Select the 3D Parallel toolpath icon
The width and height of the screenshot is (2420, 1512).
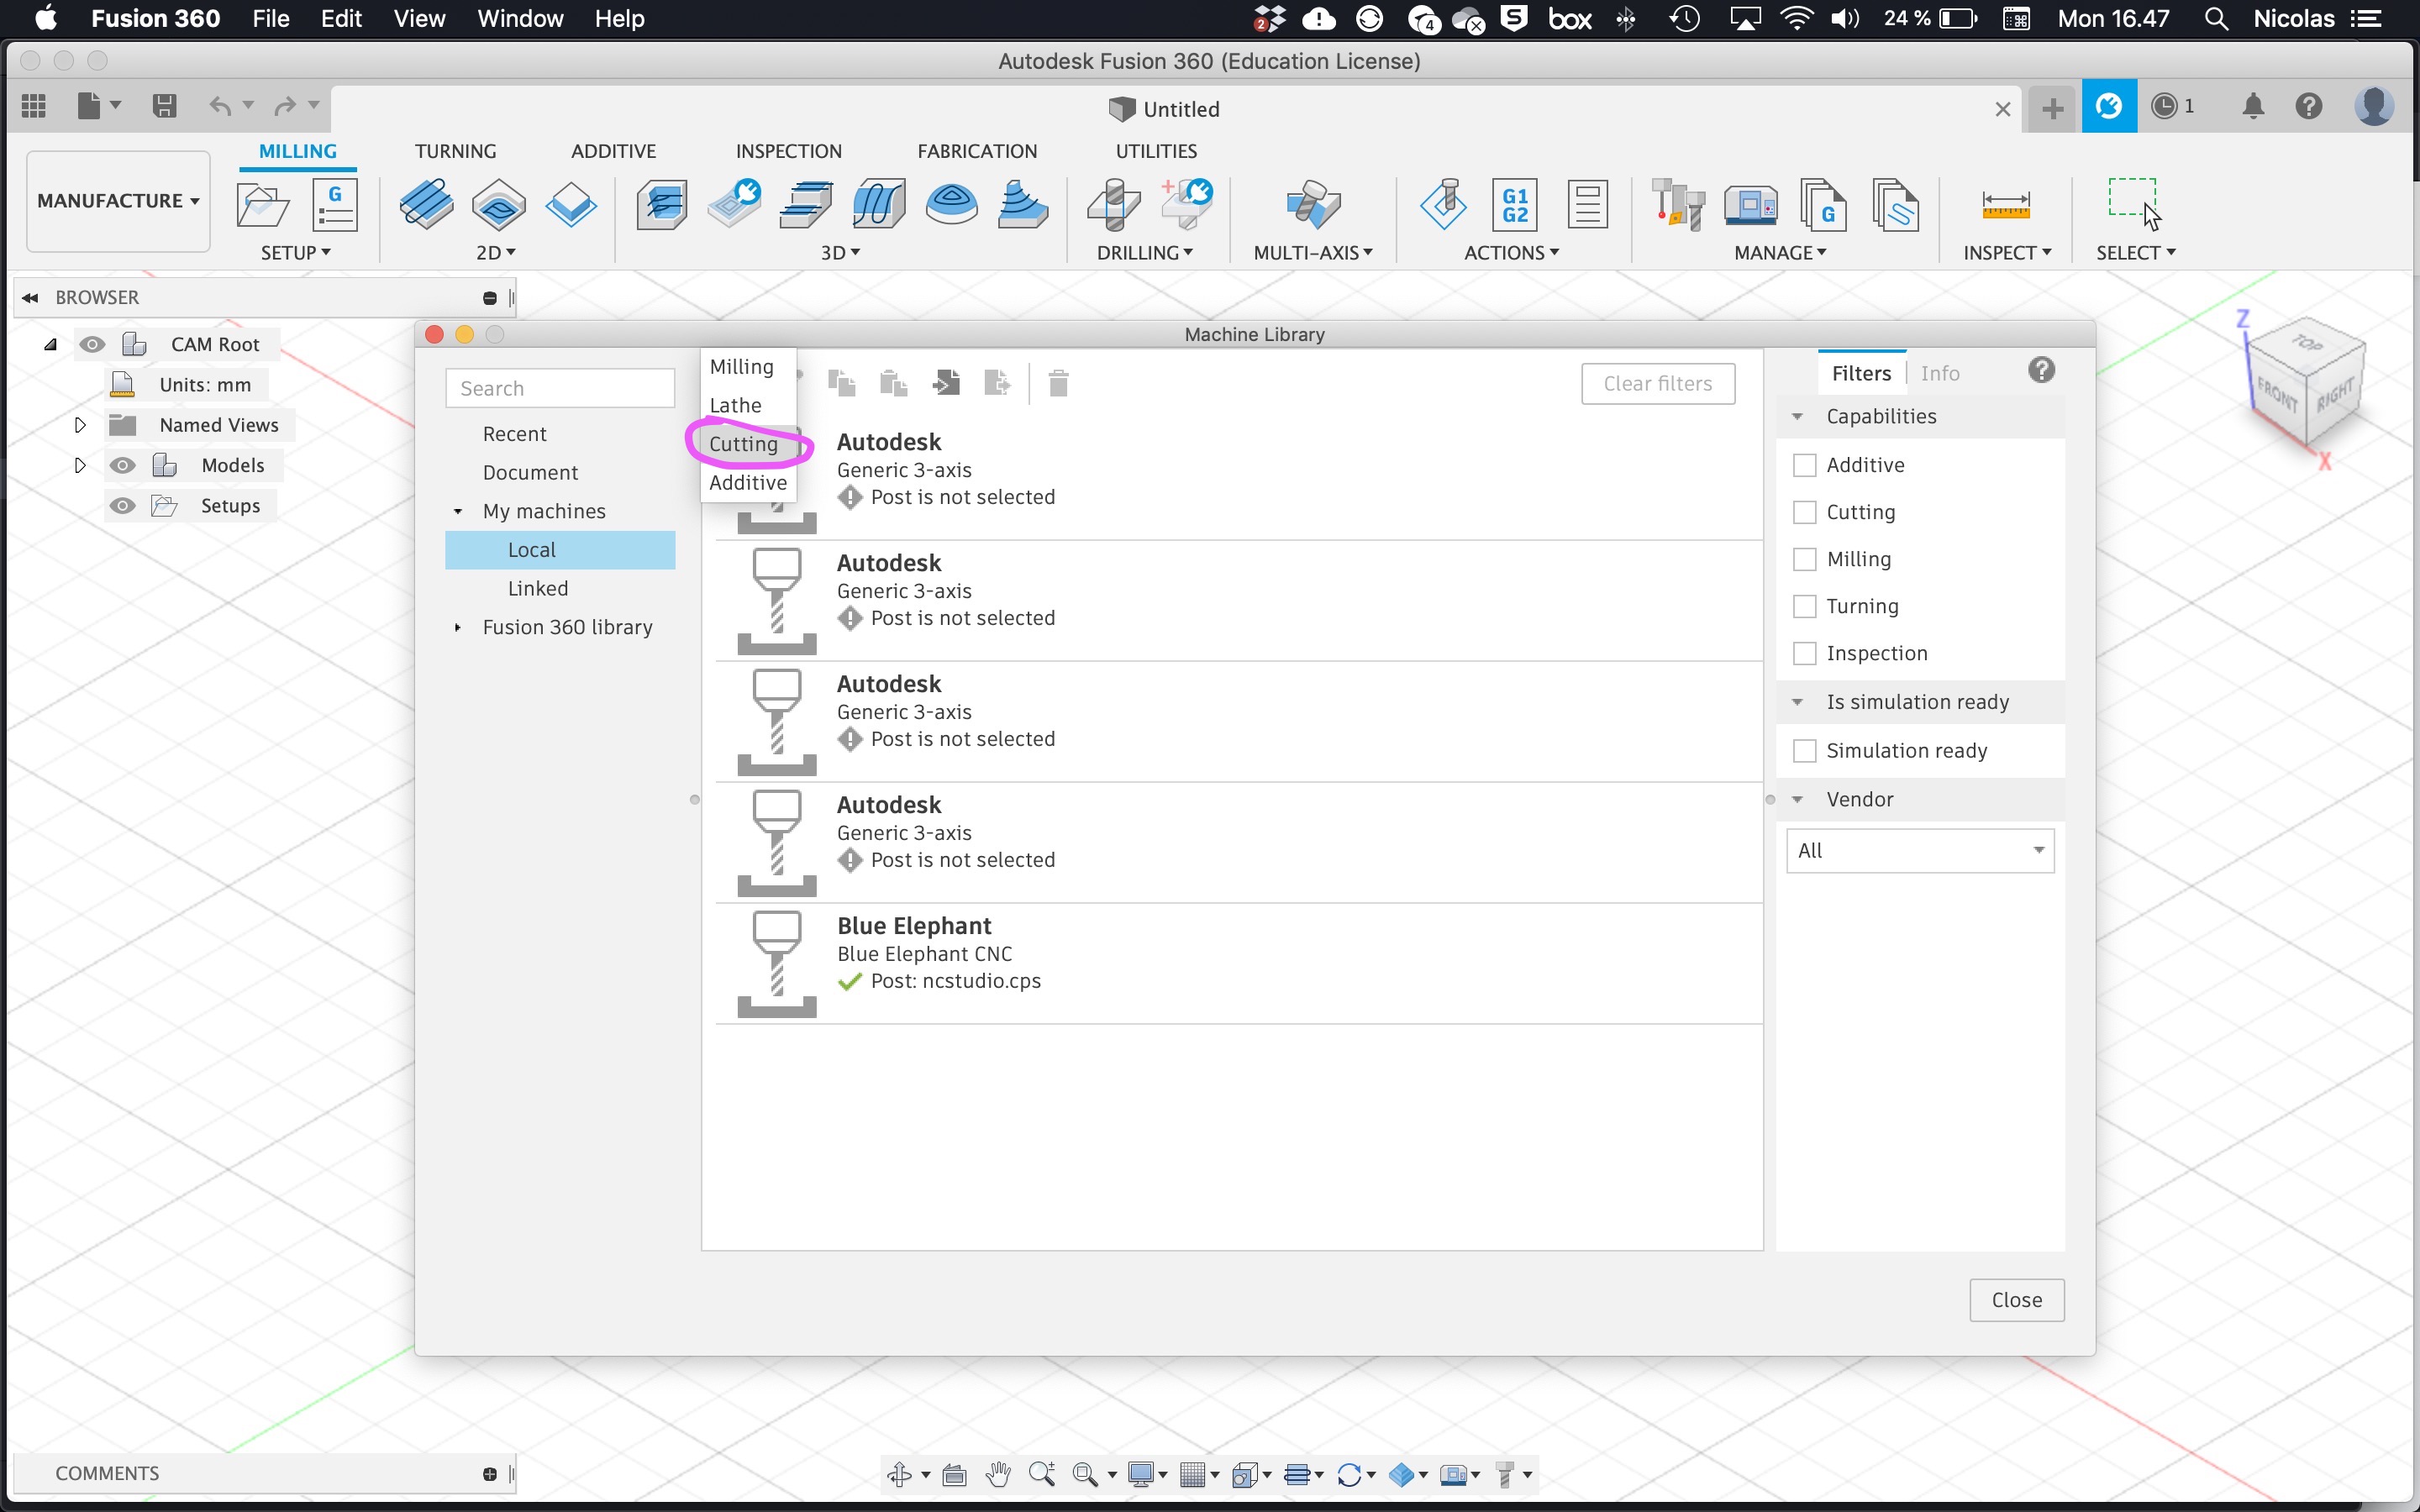pyautogui.click(x=878, y=205)
